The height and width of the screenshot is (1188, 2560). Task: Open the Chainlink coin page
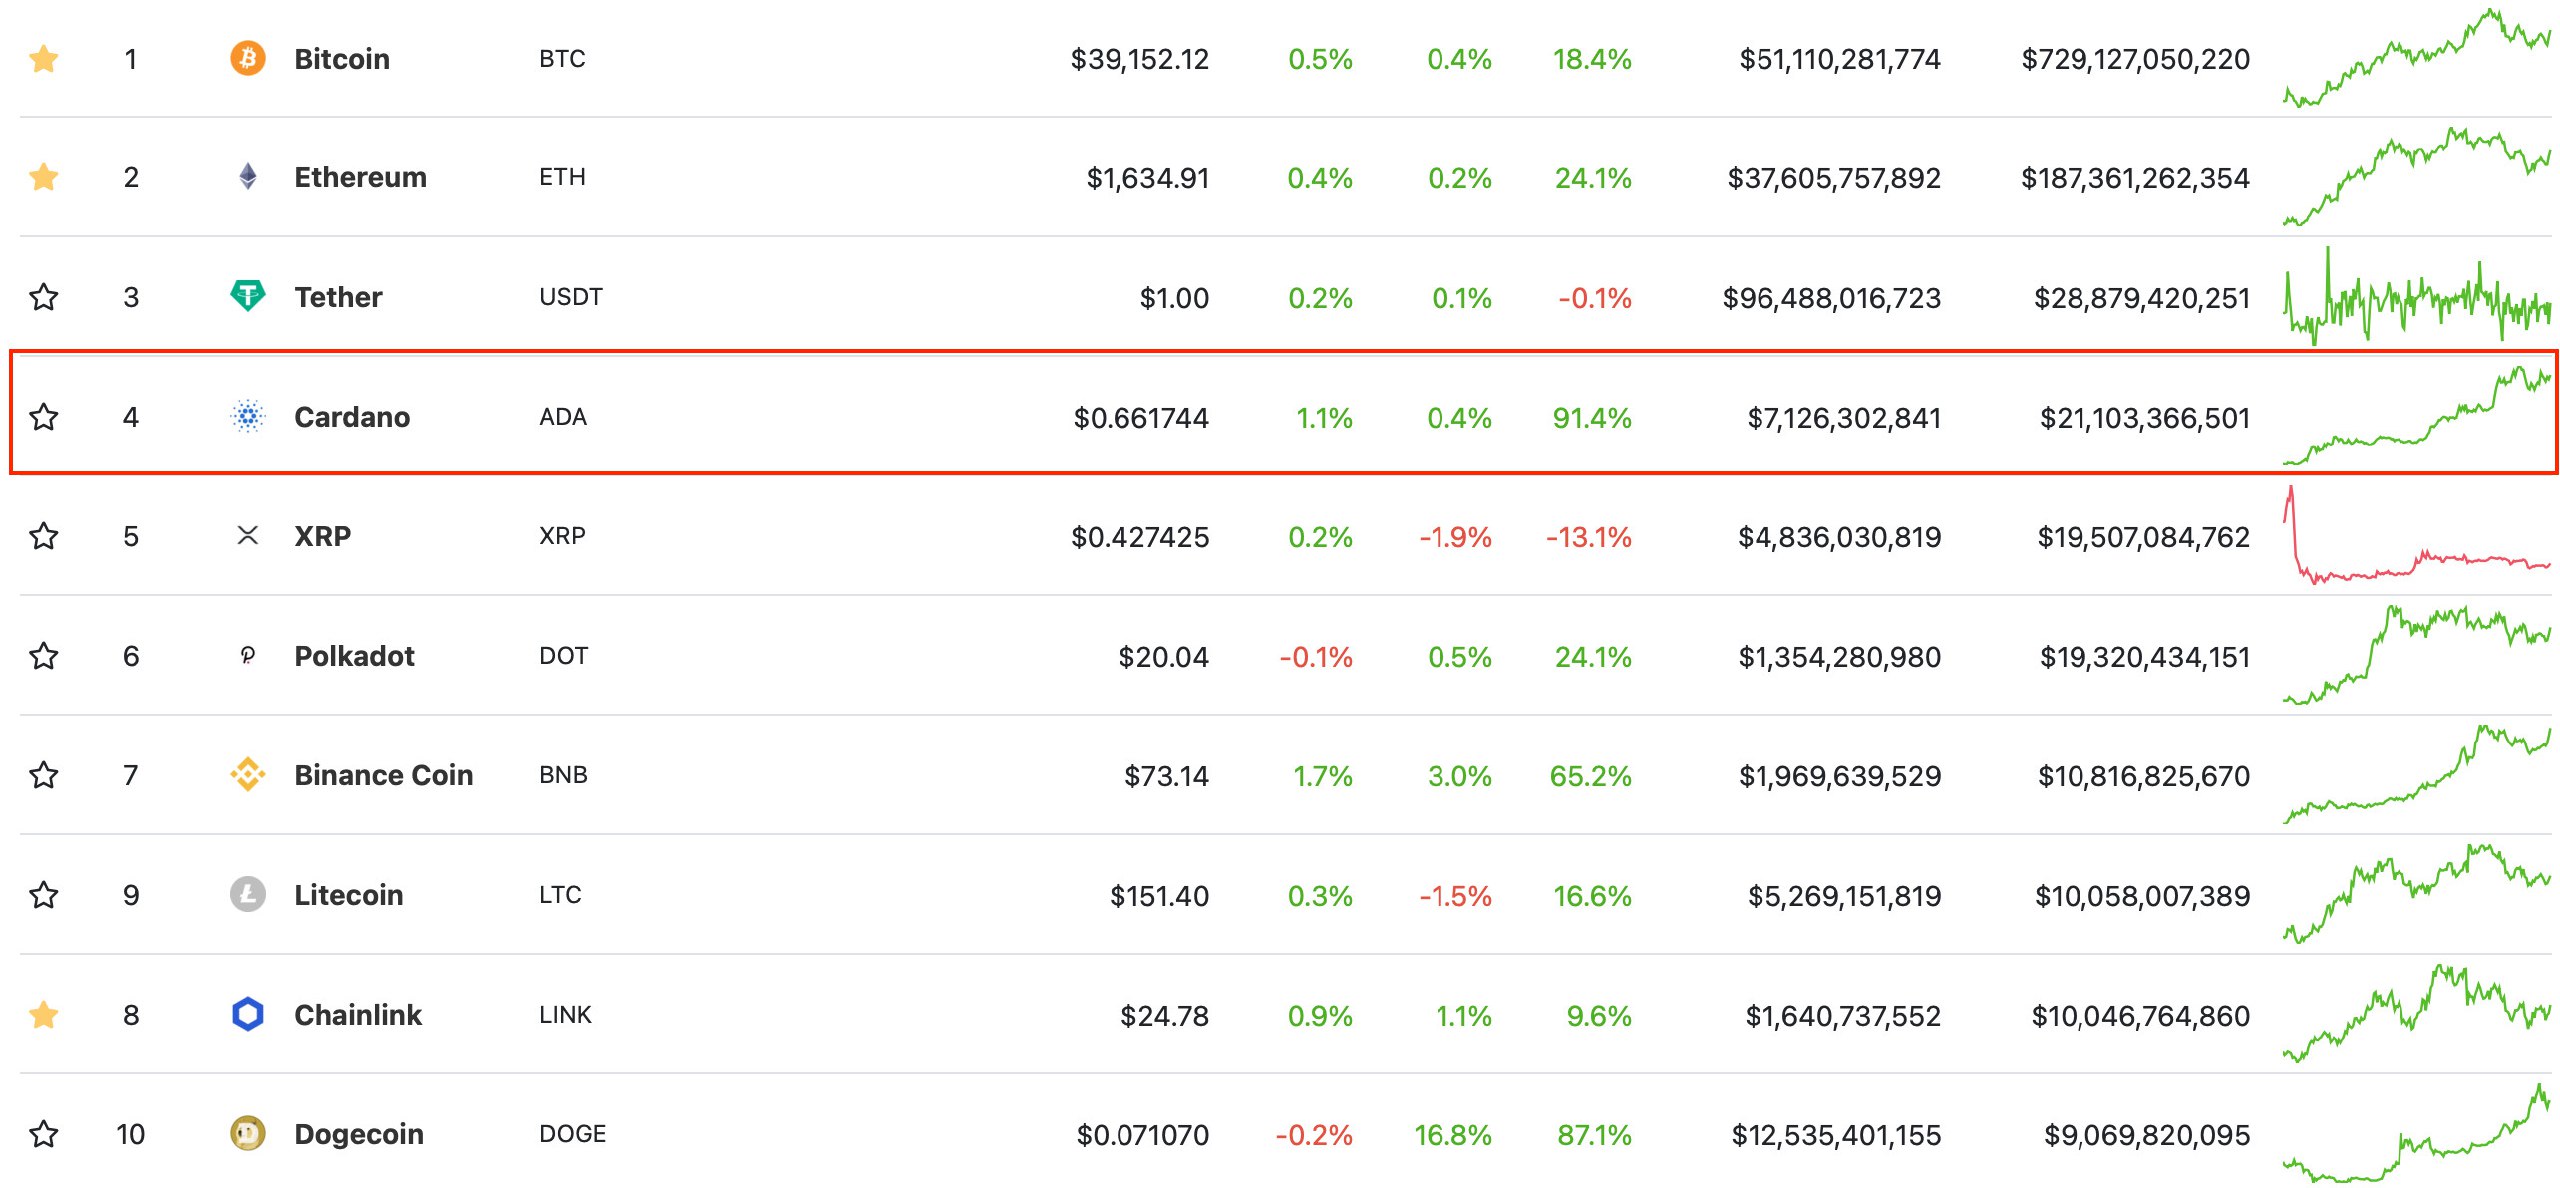pos(358,1015)
